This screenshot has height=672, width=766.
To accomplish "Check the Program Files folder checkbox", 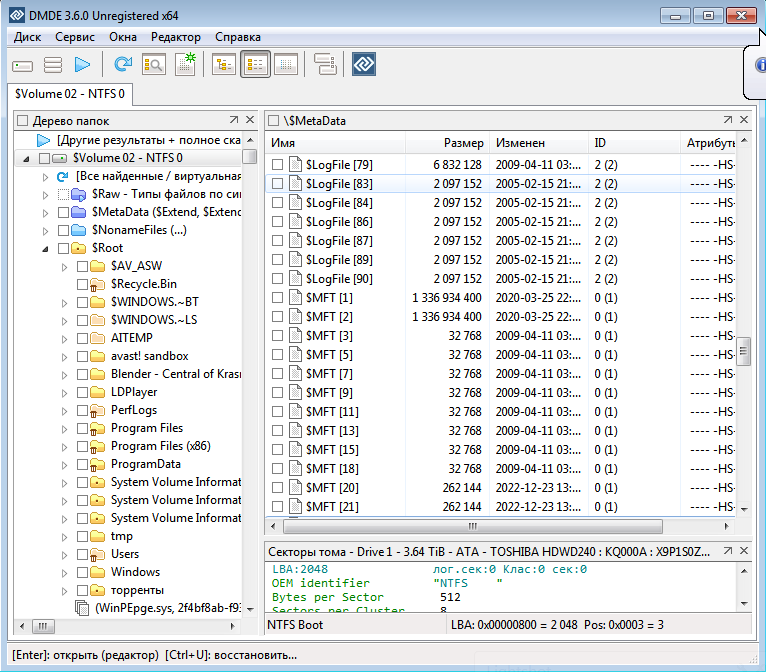I will pyautogui.click(x=82, y=428).
